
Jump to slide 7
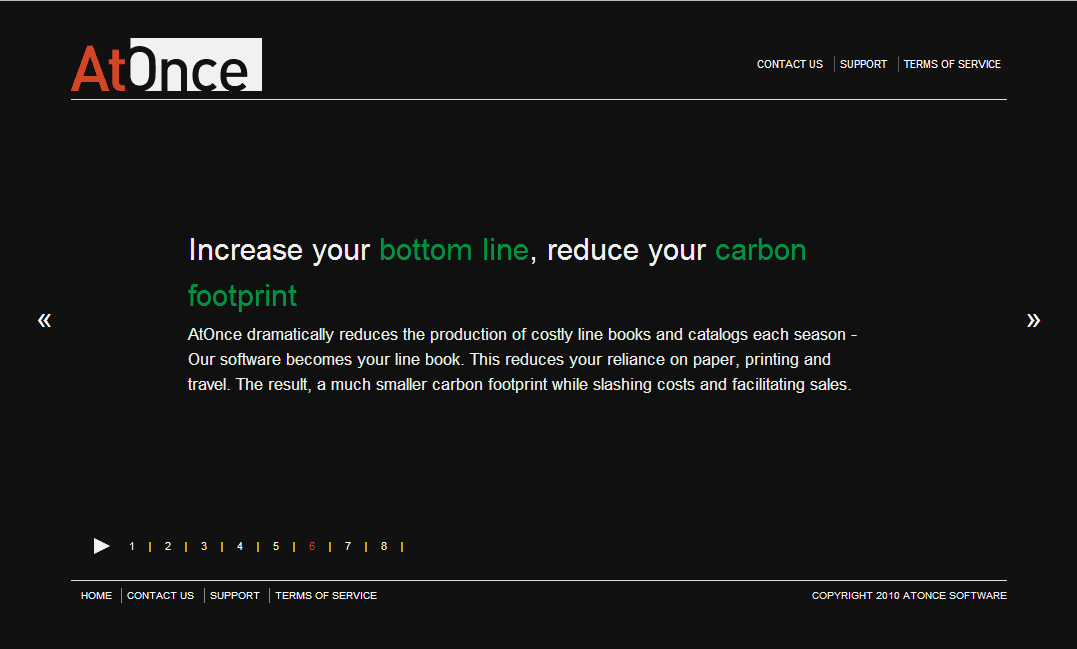[348, 546]
